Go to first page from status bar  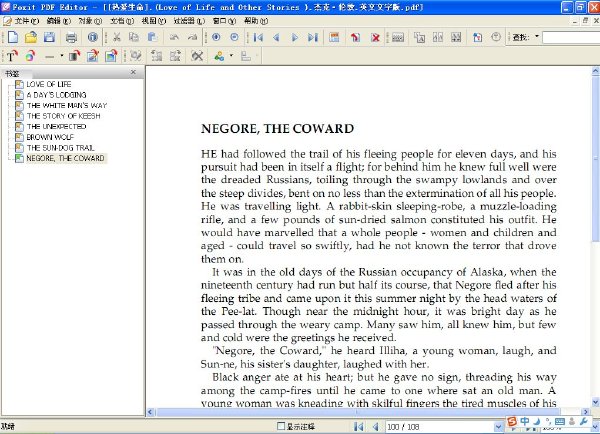(x=359, y=426)
